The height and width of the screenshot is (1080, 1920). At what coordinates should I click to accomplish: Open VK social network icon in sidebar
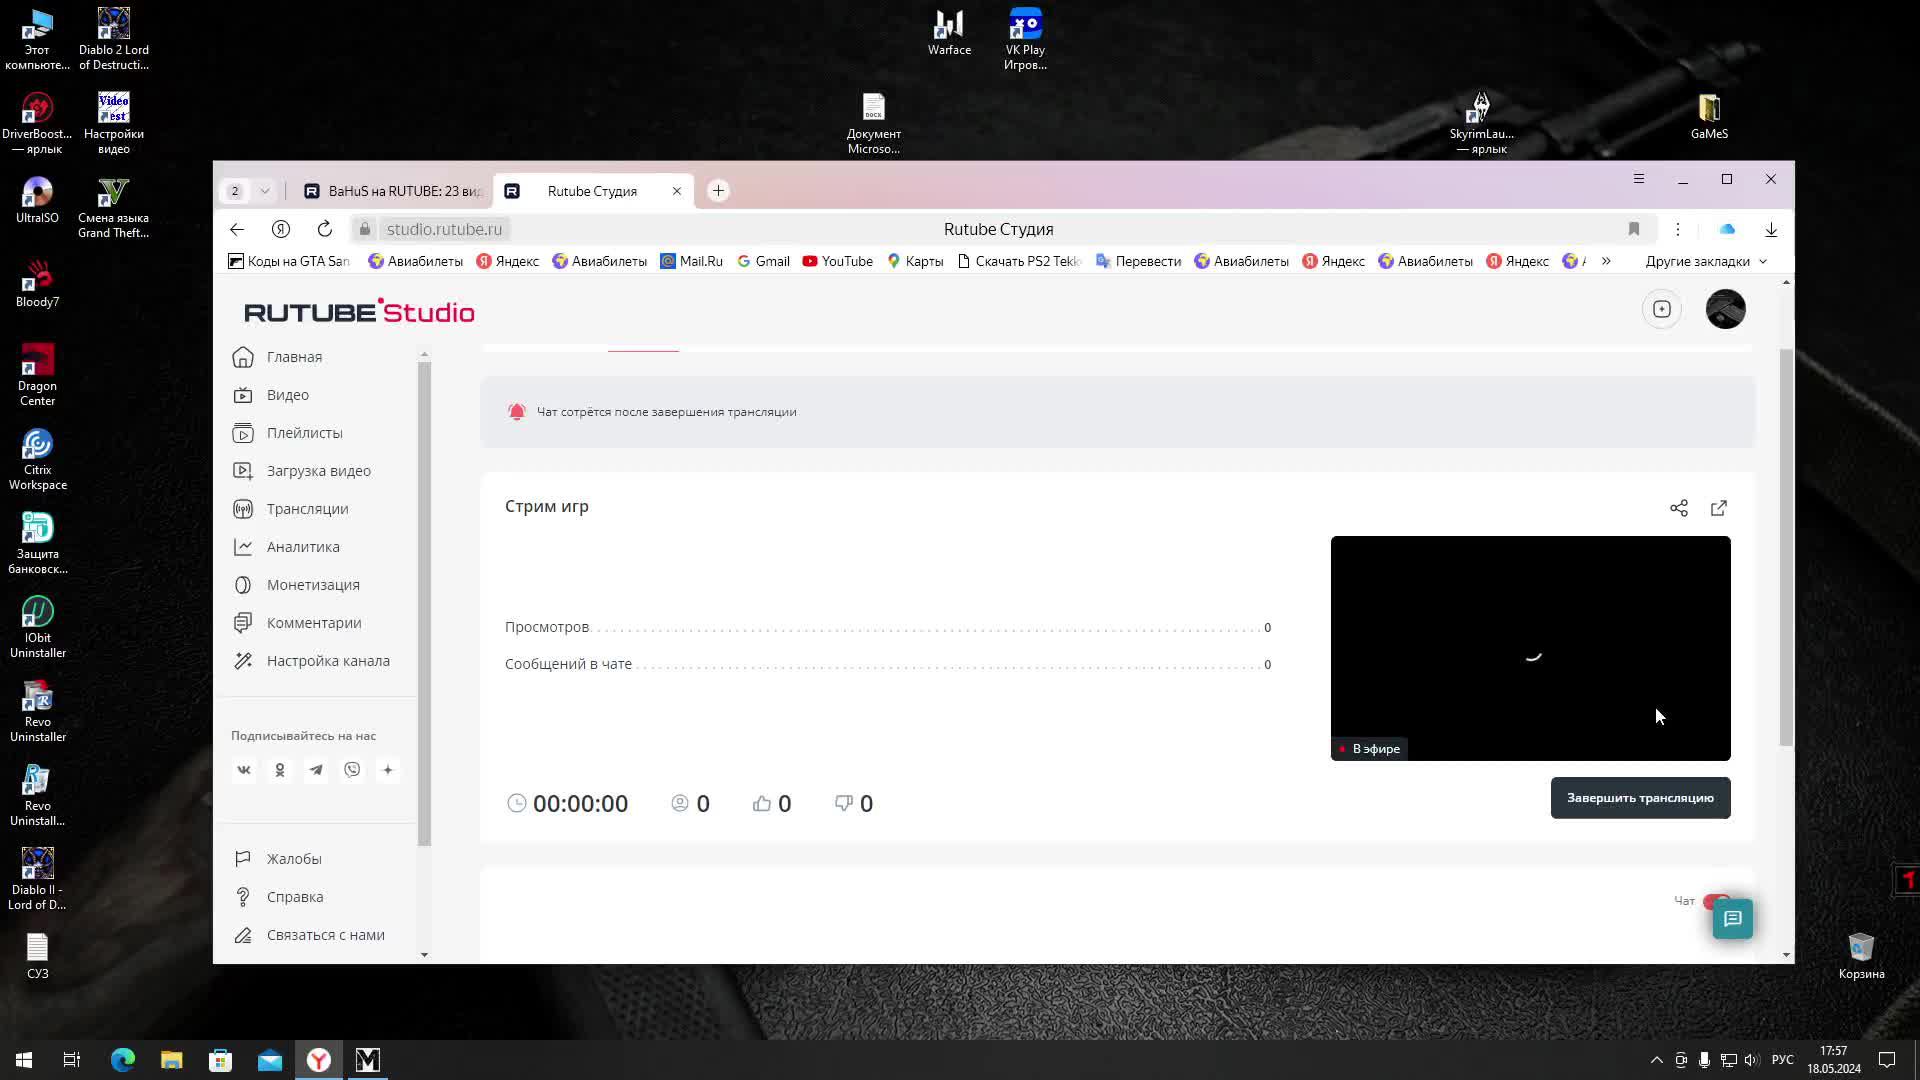(x=244, y=770)
